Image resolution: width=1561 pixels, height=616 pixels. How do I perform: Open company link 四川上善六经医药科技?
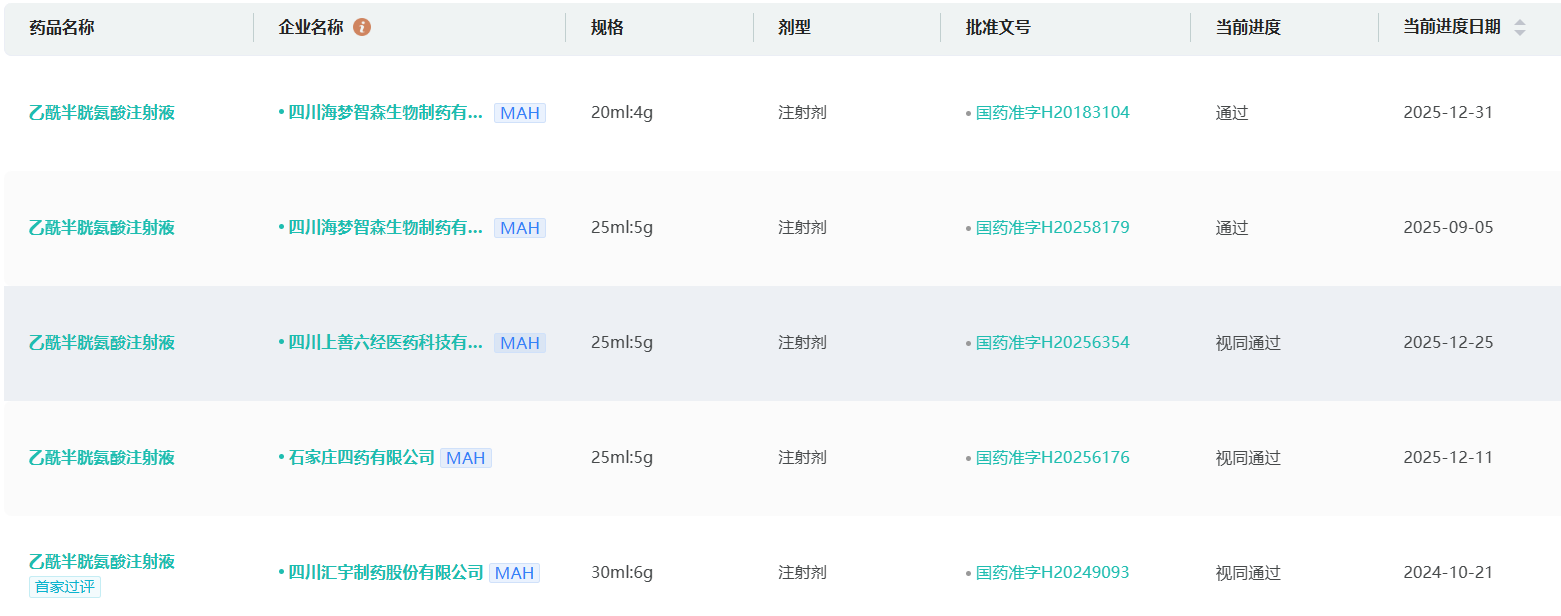tap(385, 343)
